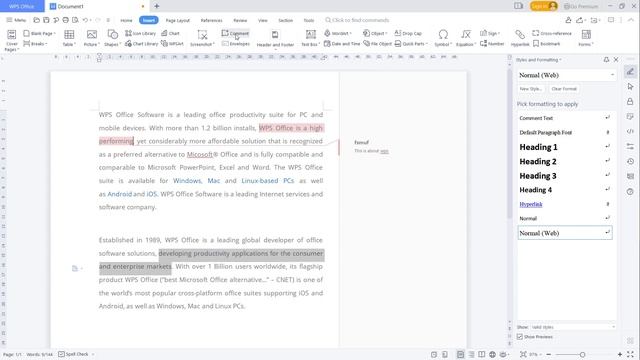Open the Envelopes tool

[236, 44]
